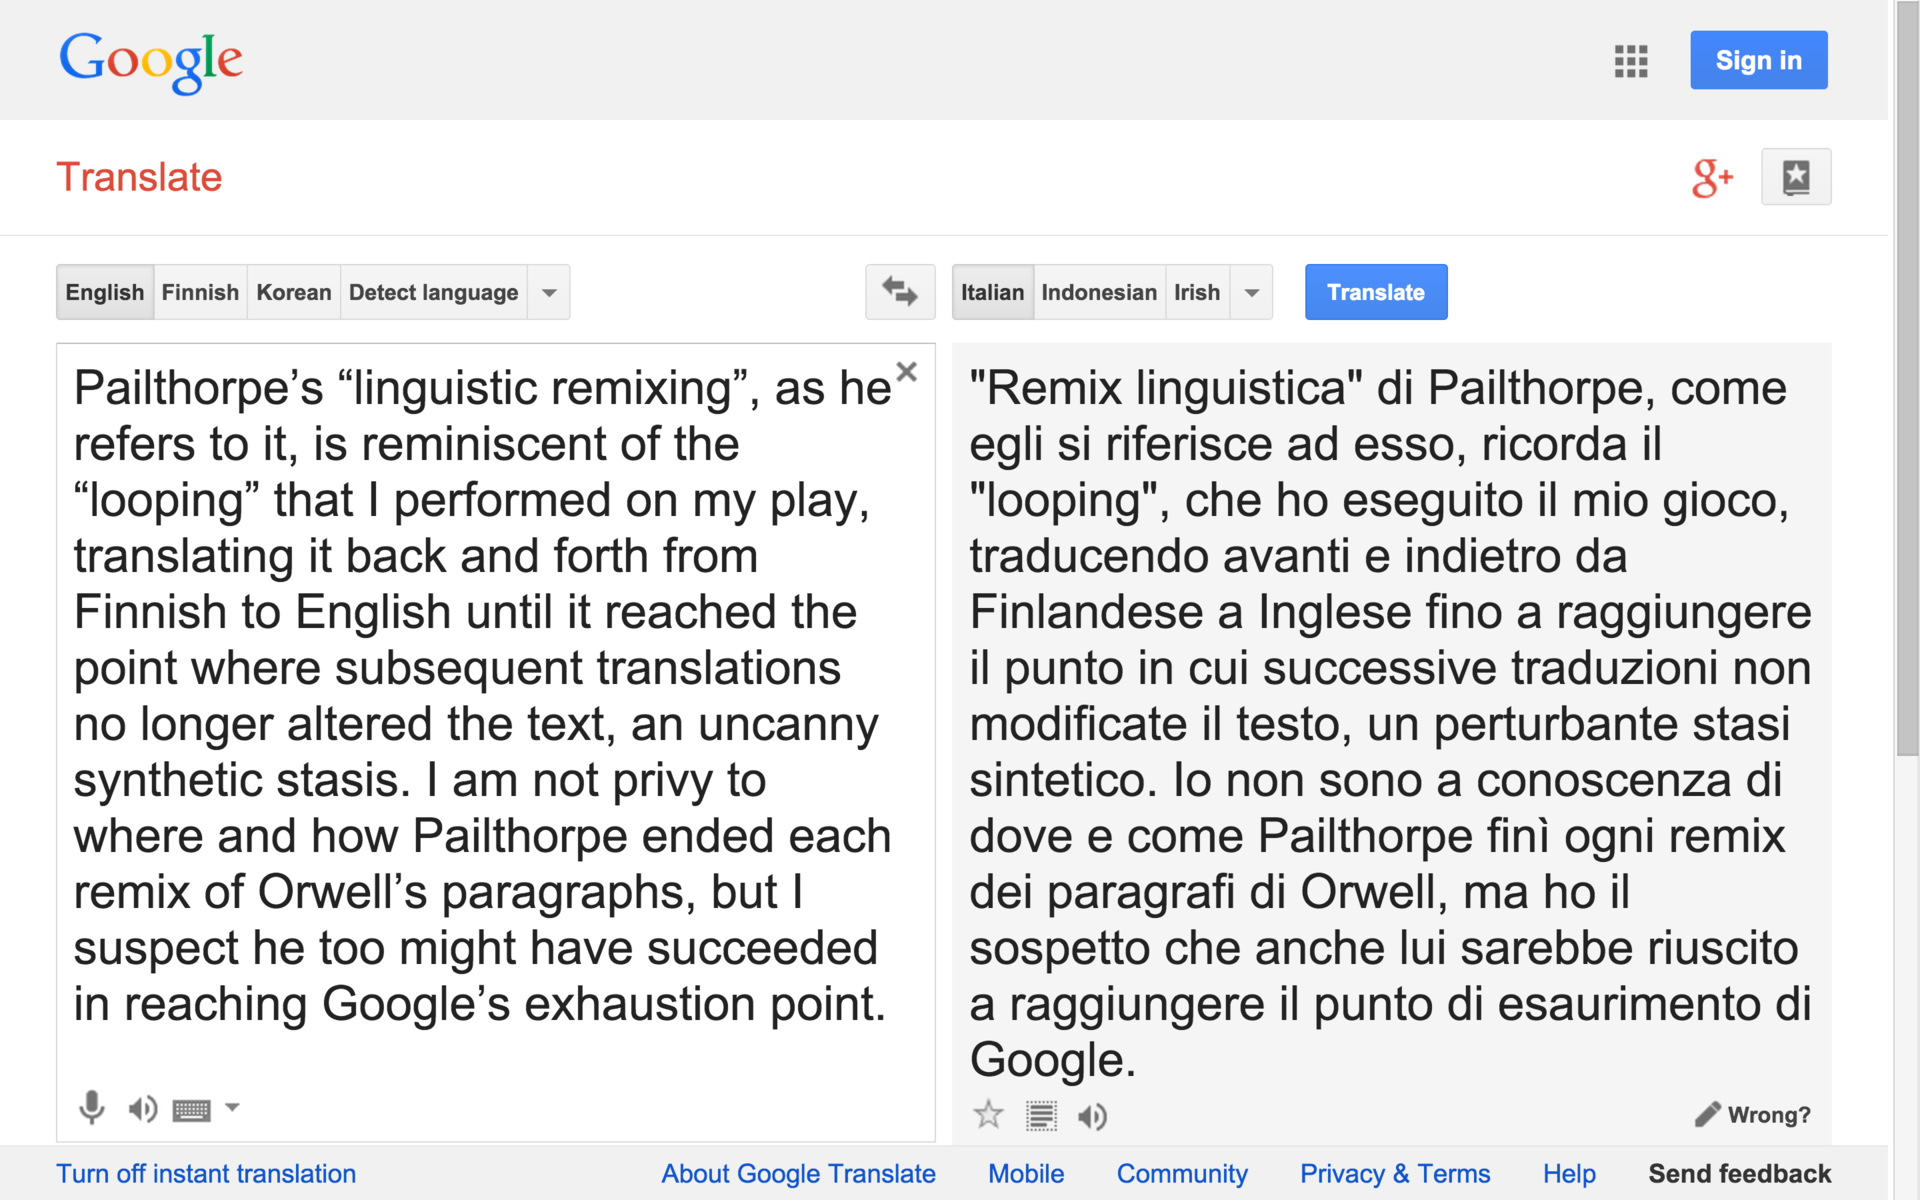1920x1200 pixels.
Task: Expand the source language dropdown
Action: pyautogui.click(x=549, y=293)
